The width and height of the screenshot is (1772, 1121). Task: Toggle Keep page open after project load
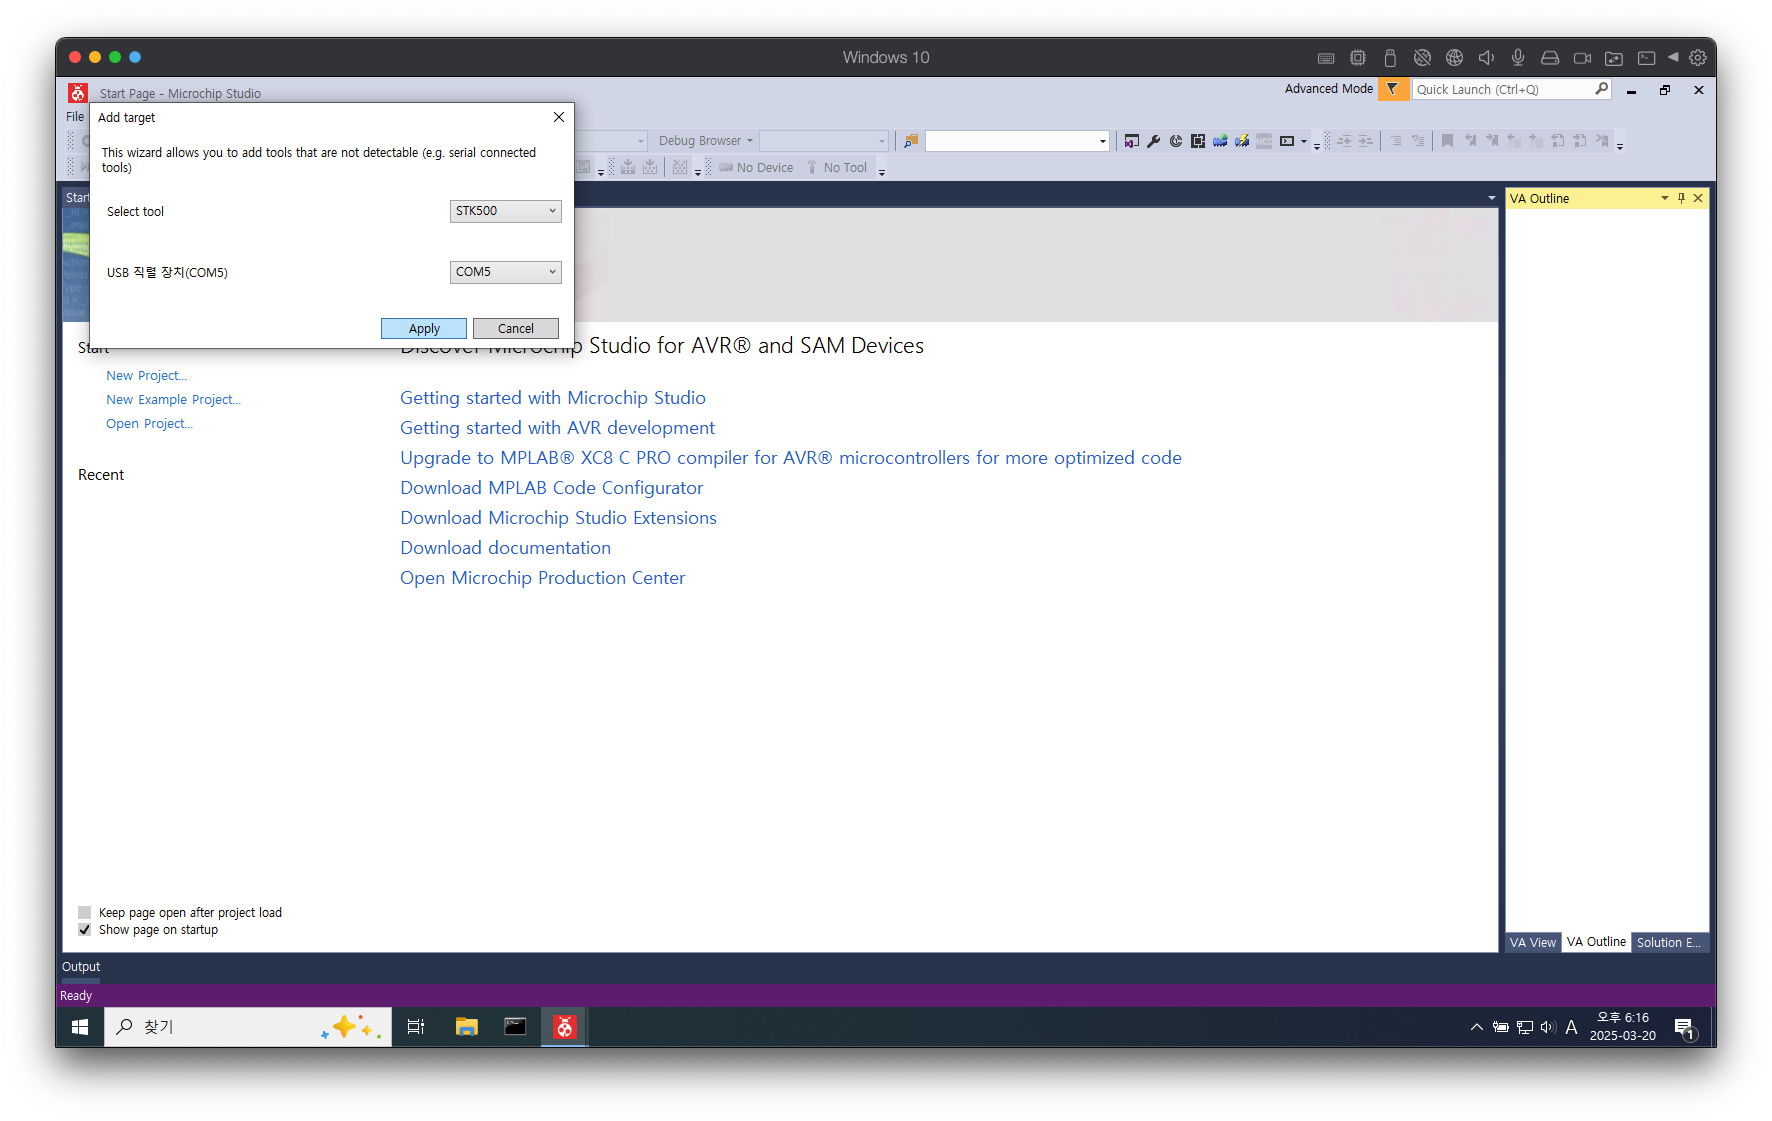pyautogui.click(x=85, y=912)
